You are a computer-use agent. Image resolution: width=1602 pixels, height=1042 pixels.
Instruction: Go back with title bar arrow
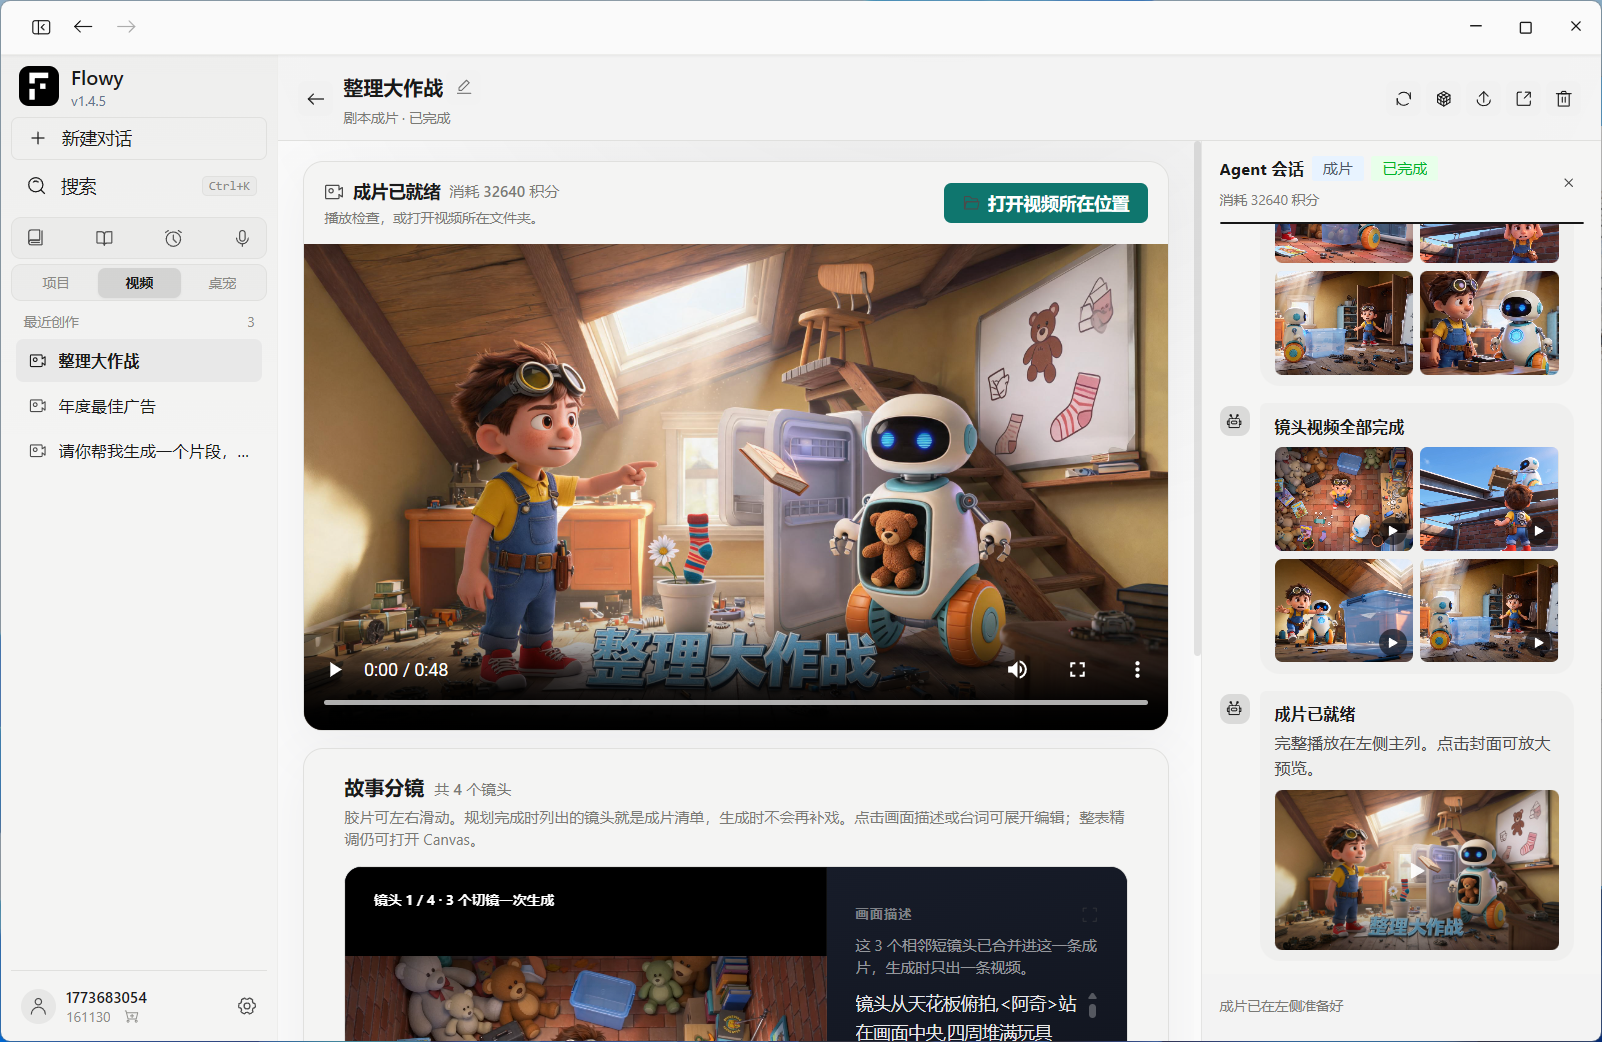(x=83, y=27)
